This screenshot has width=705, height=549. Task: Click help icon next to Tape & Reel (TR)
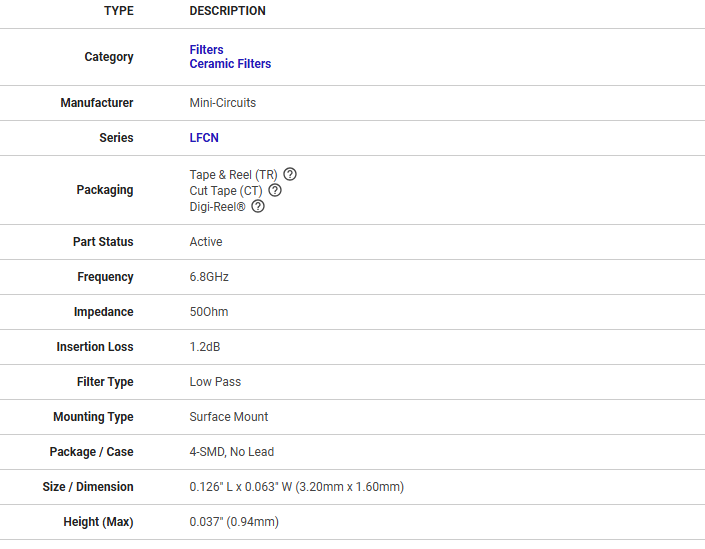pyautogui.click(x=290, y=174)
